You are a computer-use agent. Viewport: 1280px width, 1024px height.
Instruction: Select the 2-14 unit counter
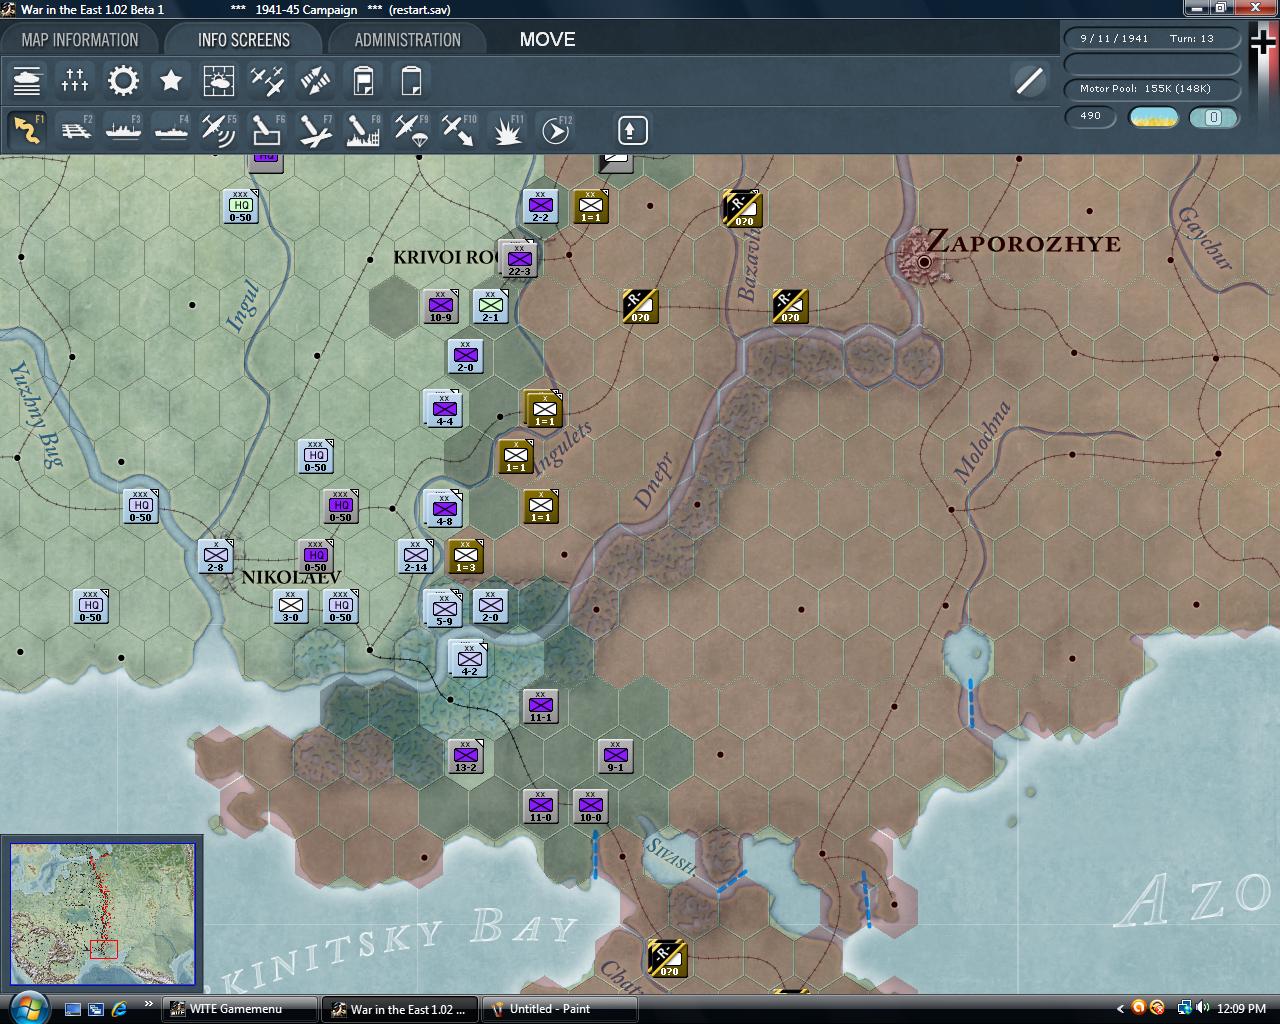416,556
